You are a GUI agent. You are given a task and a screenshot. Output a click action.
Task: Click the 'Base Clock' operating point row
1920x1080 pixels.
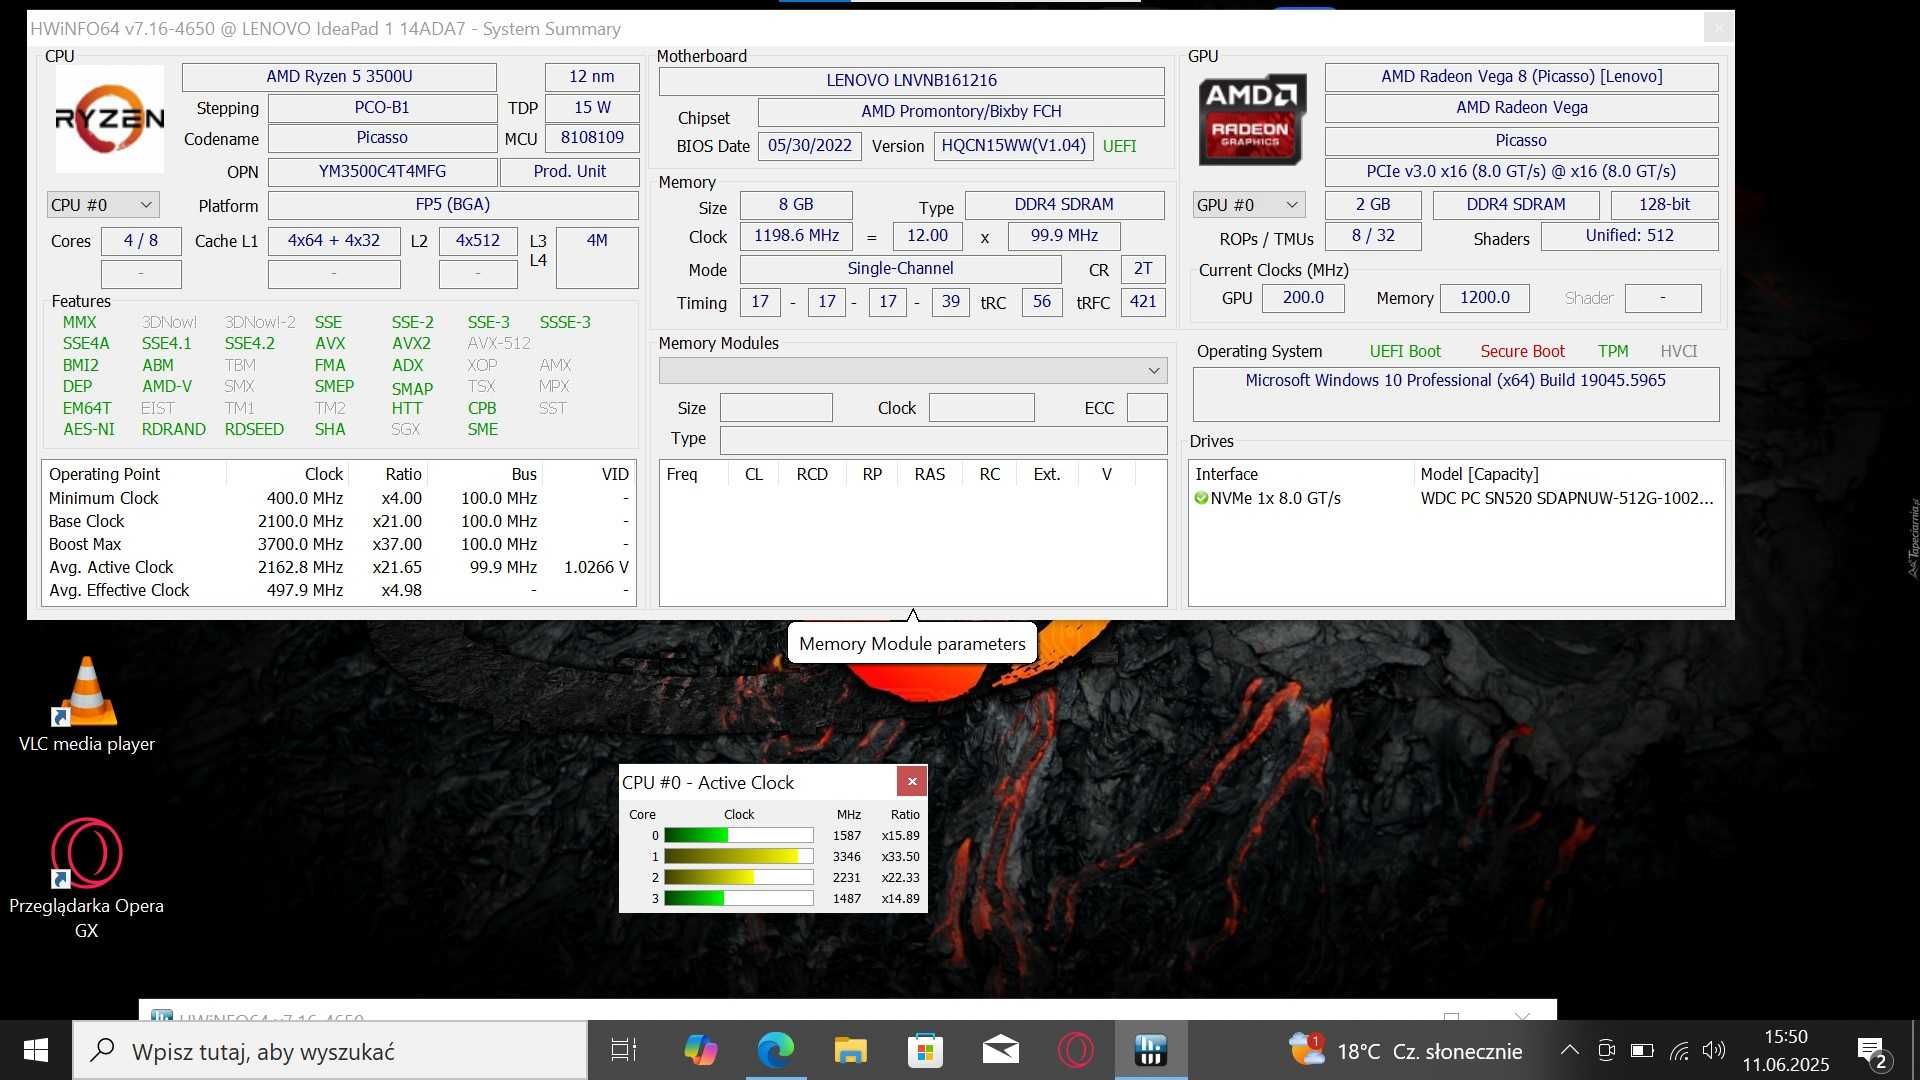[x=339, y=522]
